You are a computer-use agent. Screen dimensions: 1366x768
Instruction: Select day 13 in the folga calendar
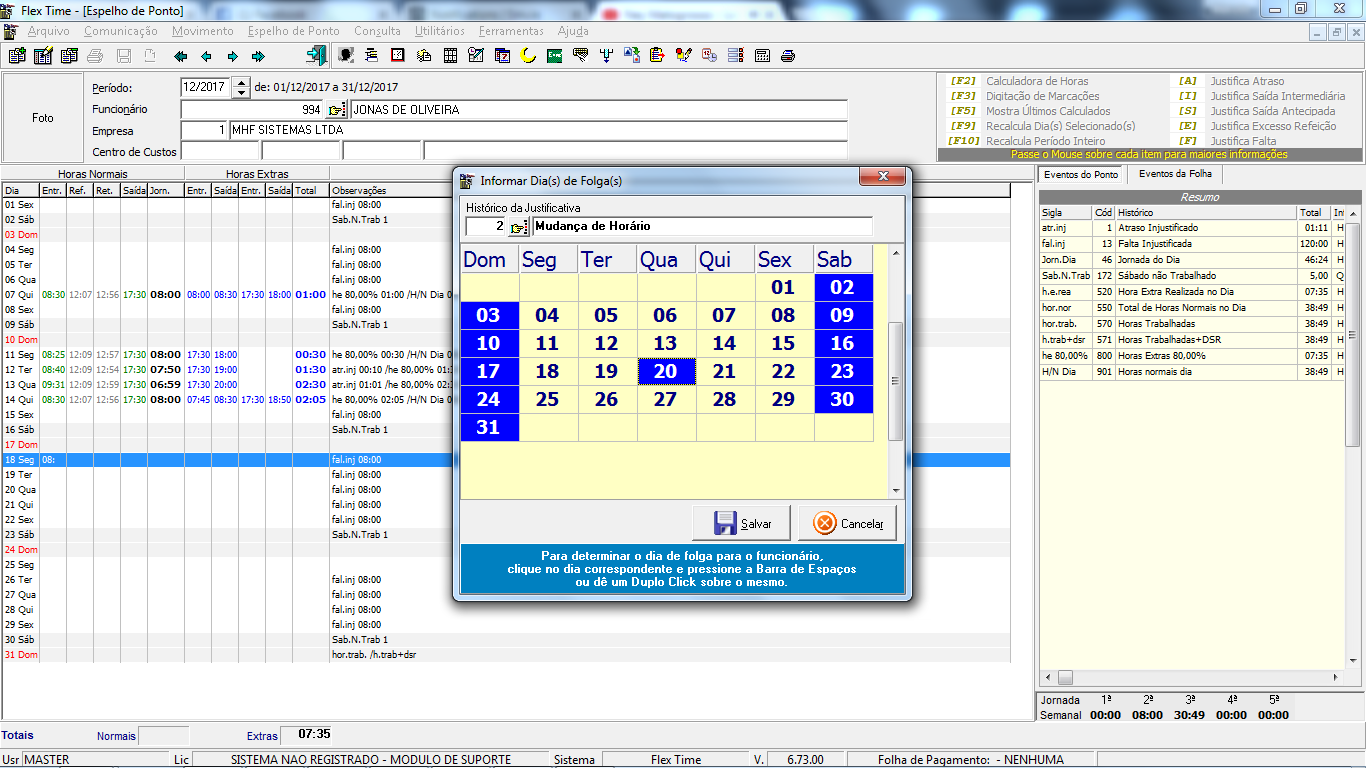tap(666, 344)
